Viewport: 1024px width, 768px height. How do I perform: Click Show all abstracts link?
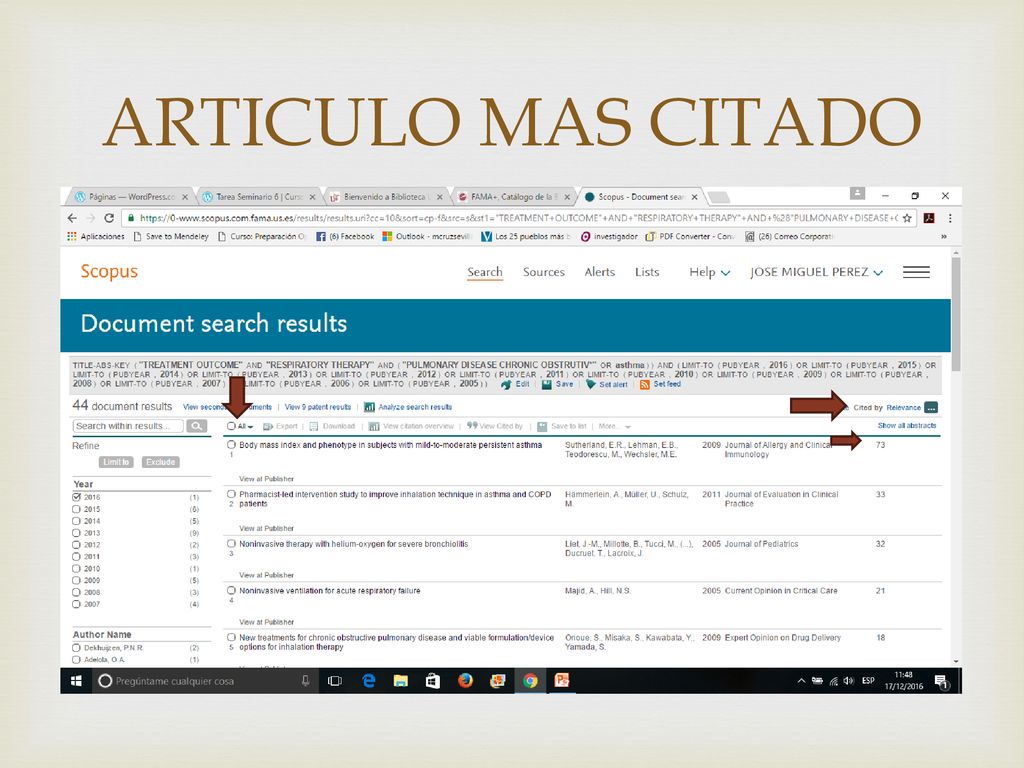tap(906, 426)
